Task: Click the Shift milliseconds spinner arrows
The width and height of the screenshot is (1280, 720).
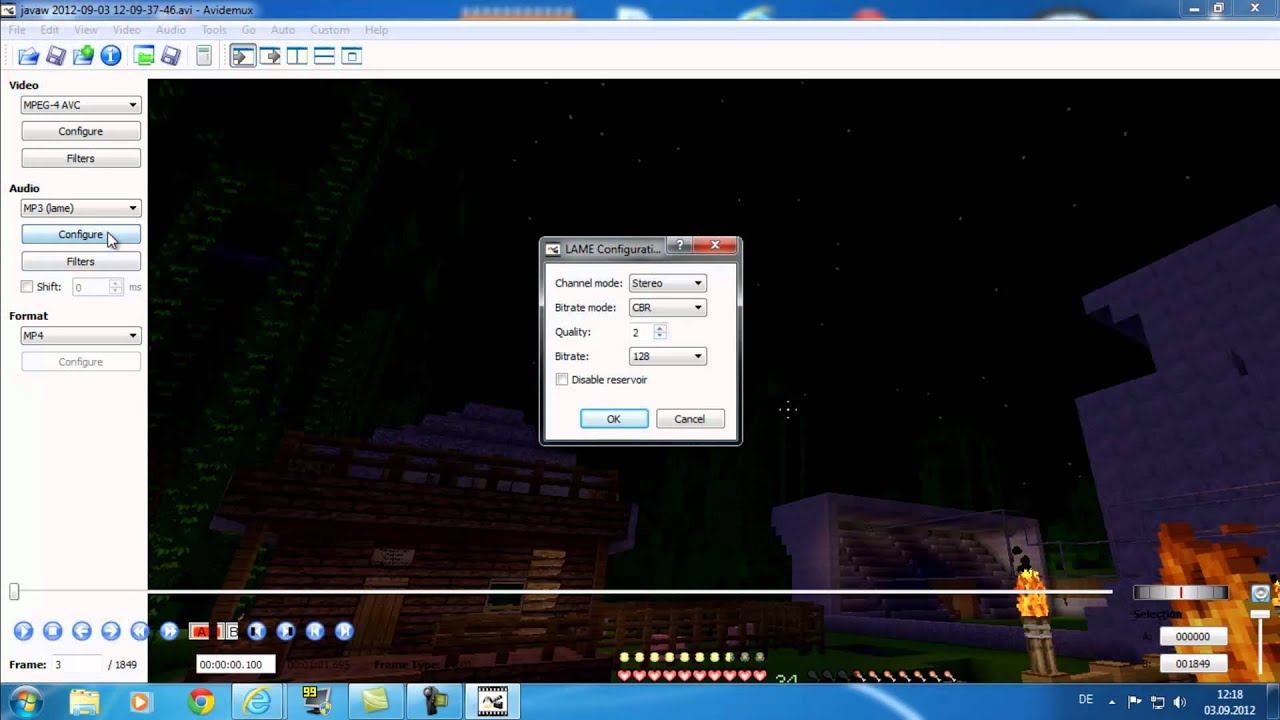Action: [x=116, y=287]
